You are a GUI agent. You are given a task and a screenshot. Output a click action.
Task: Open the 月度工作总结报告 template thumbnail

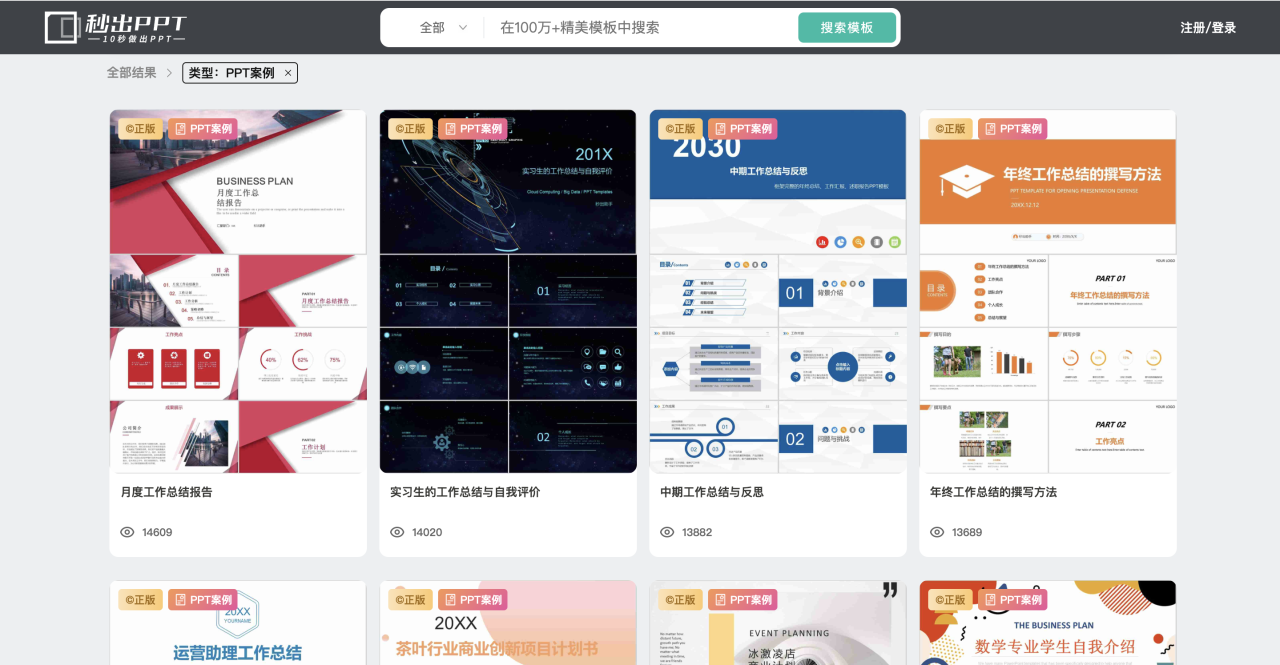pyautogui.click(x=238, y=291)
